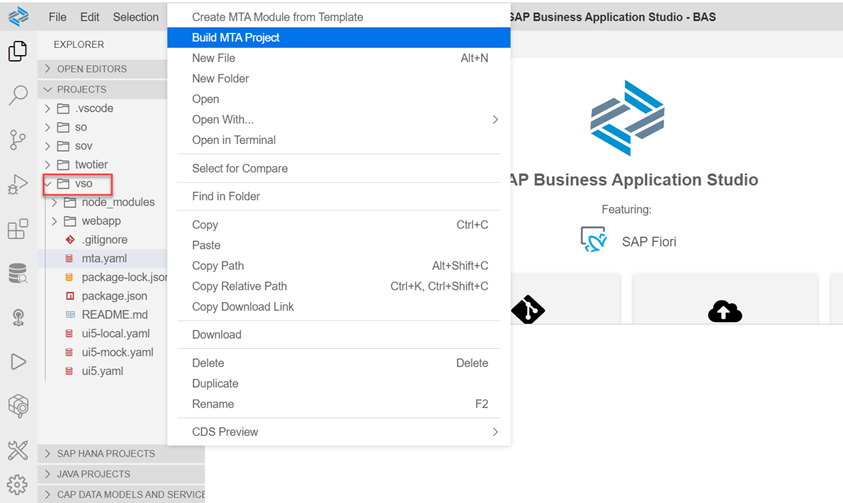Viewport: 843px width, 503px height.
Task: Choose Copy Relative Path menu entry
Action: (x=339, y=286)
